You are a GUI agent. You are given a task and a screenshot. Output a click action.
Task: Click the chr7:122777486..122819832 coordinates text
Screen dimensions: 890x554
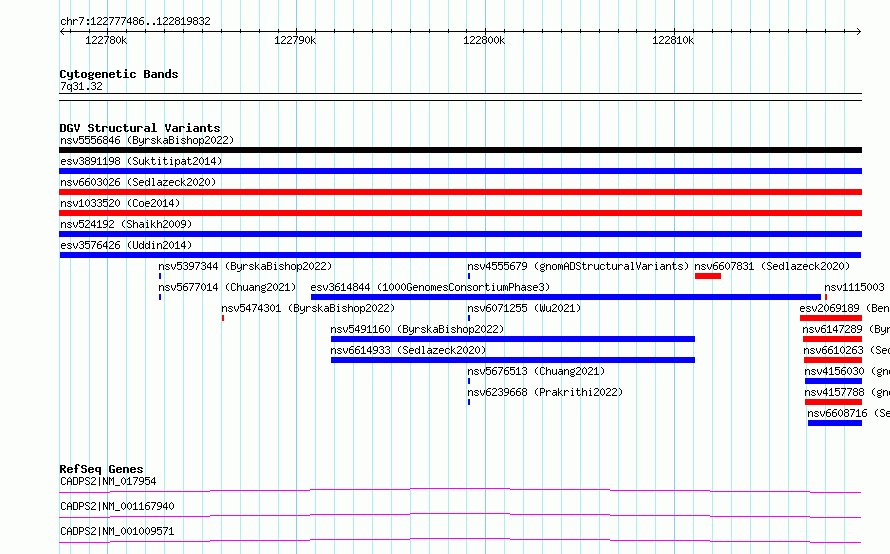(x=136, y=21)
